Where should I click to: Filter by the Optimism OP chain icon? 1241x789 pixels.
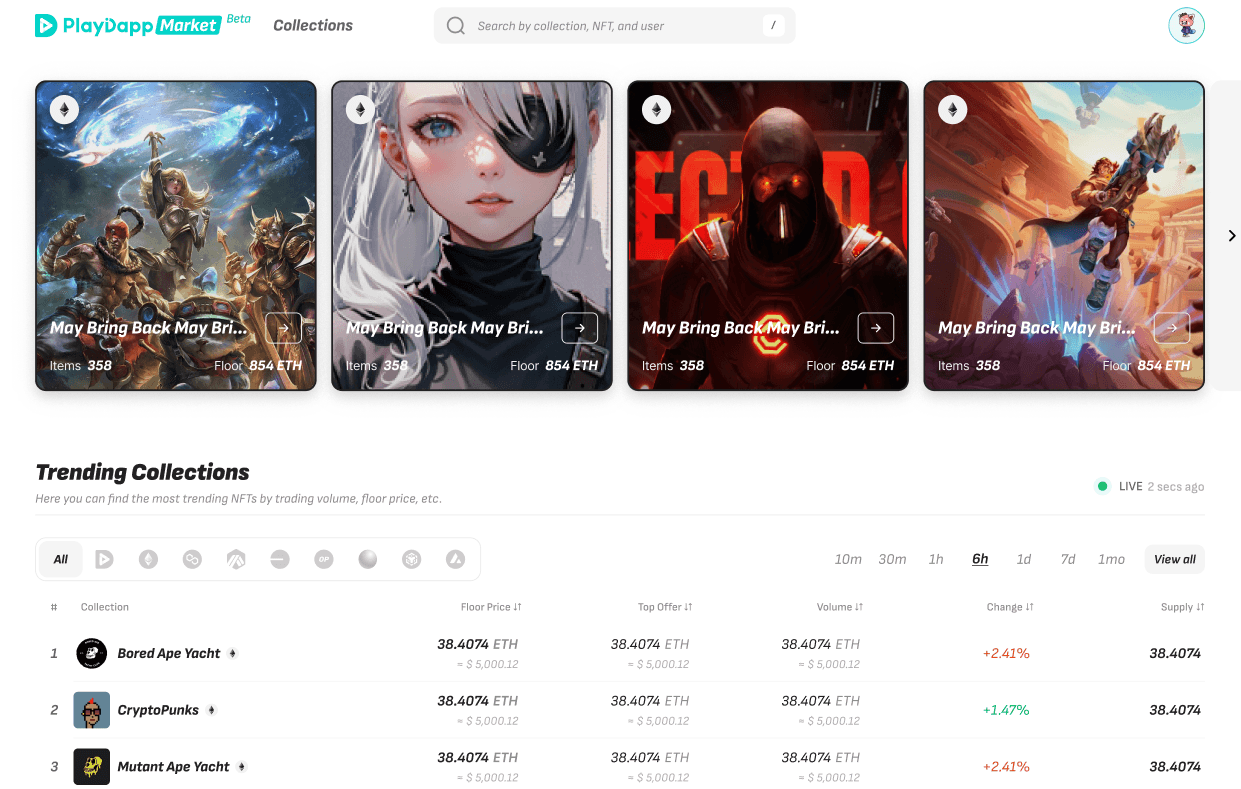coord(324,559)
